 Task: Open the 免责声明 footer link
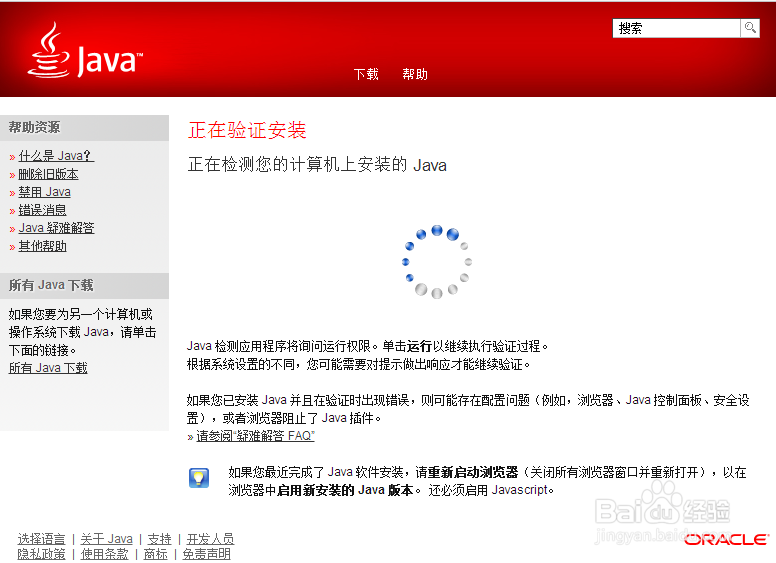click(x=206, y=554)
